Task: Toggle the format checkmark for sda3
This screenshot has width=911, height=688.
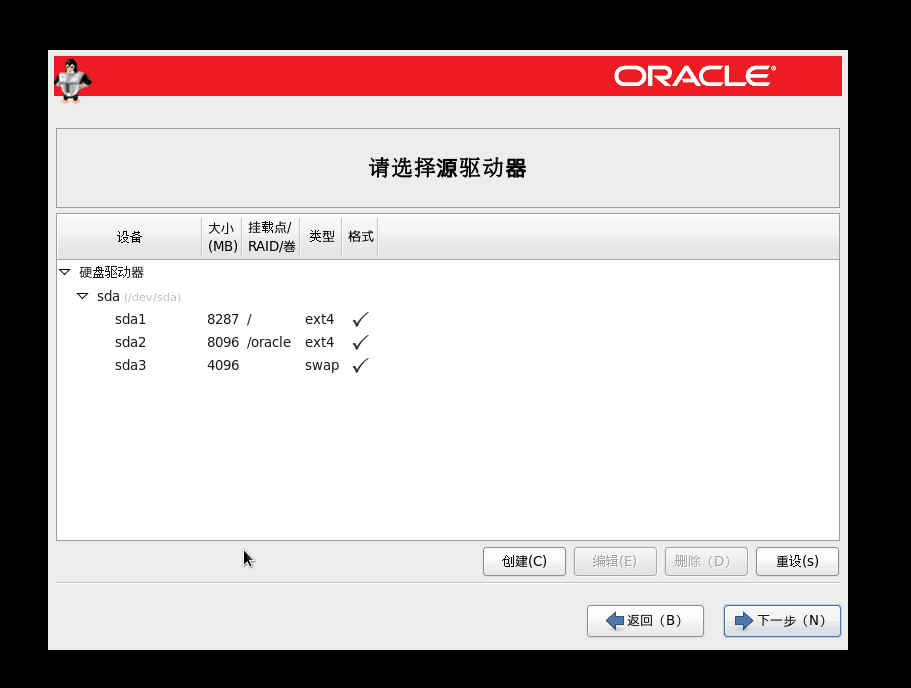Action: pyautogui.click(x=360, y=365)
